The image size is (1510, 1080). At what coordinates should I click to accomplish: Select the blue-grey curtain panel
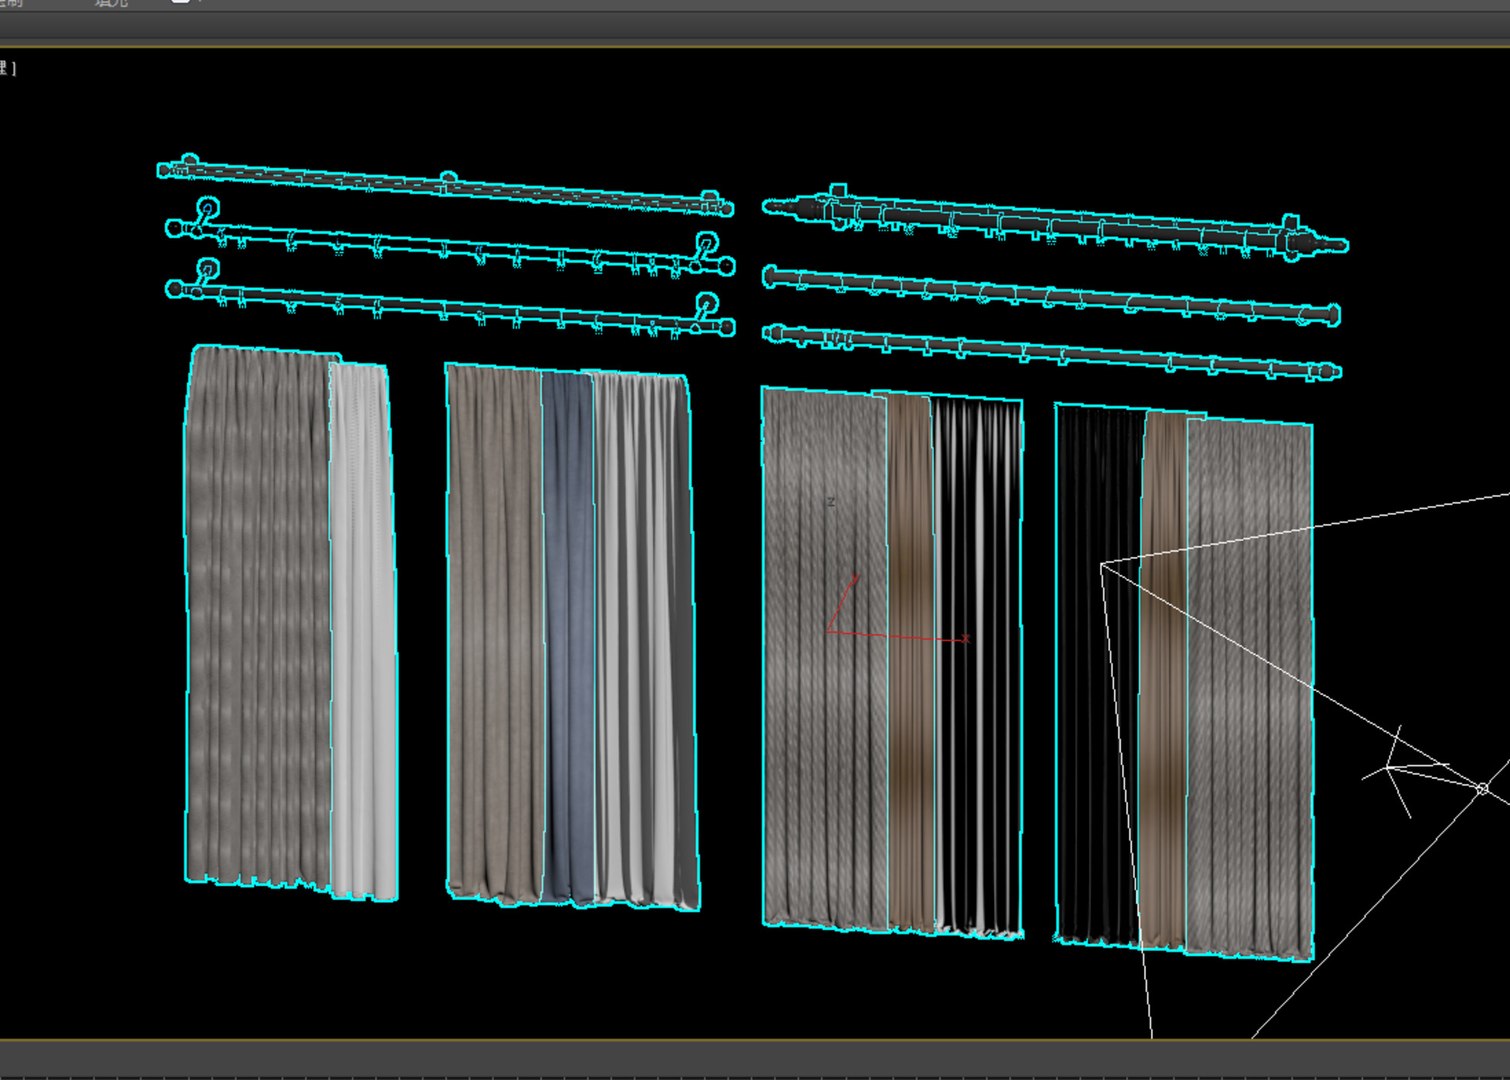(569, 638)
